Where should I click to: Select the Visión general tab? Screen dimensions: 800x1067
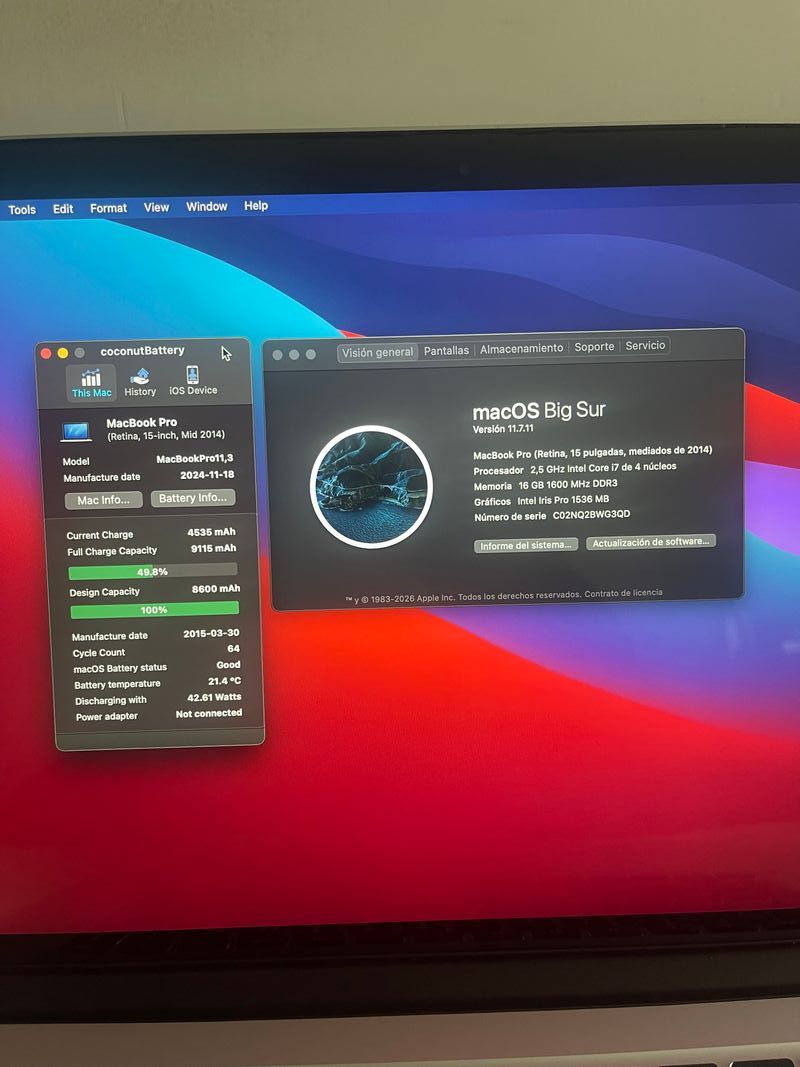[378, 352]
